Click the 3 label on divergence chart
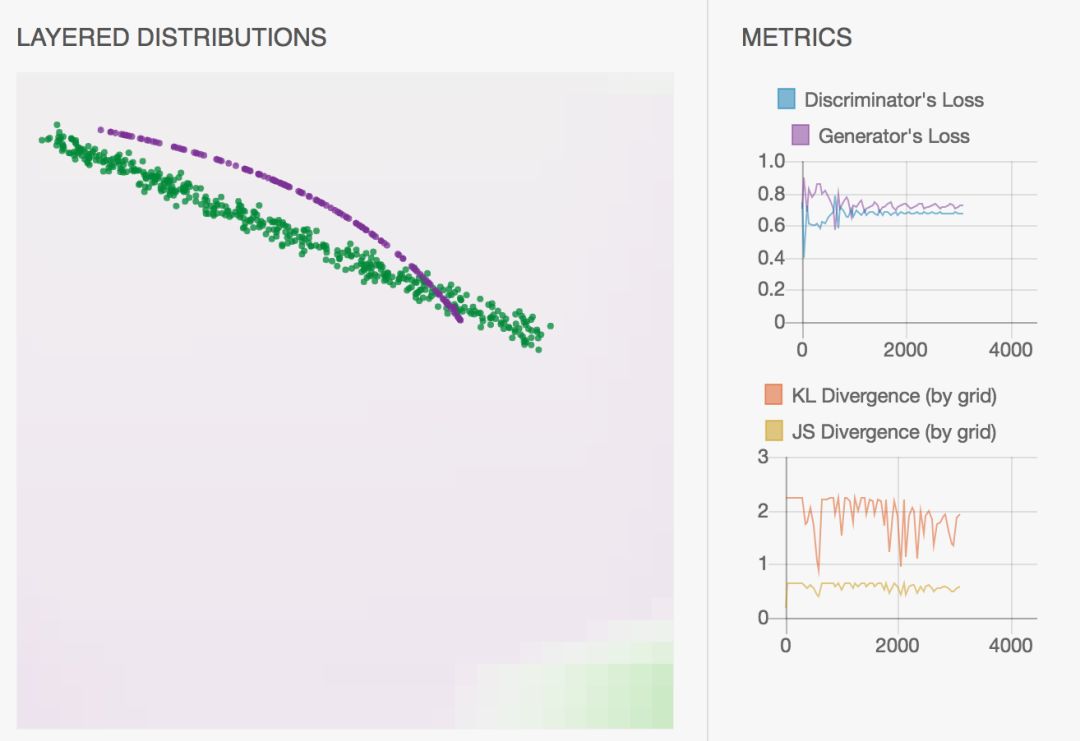The image size is (1080, 741). pyautogui.click(x=762, y=457)
